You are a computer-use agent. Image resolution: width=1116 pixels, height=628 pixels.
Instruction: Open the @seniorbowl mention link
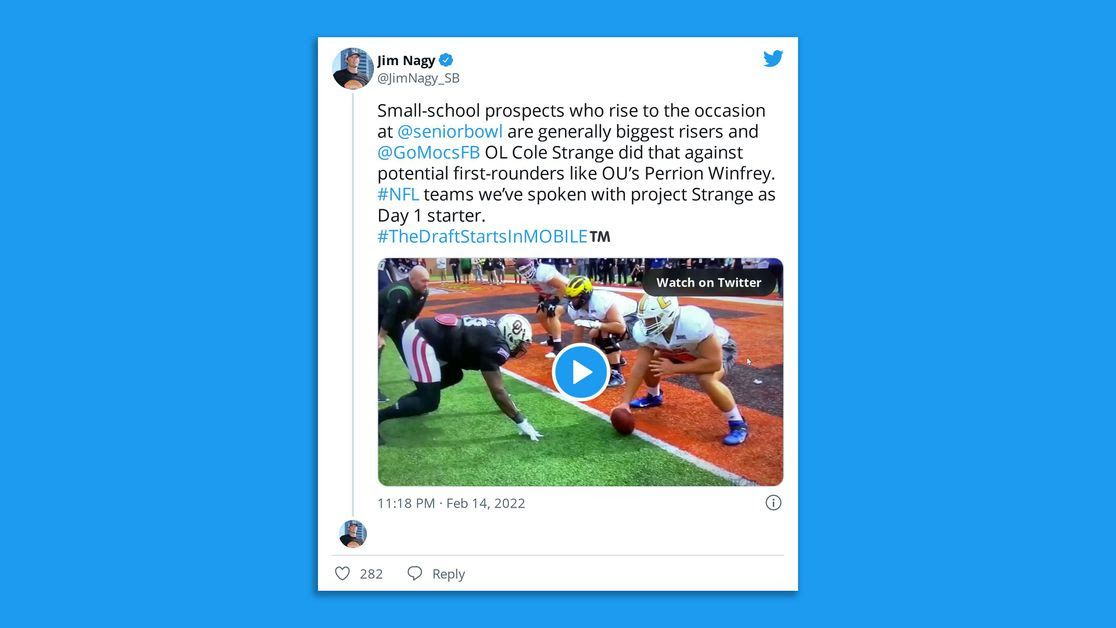[x=450, y=132]
